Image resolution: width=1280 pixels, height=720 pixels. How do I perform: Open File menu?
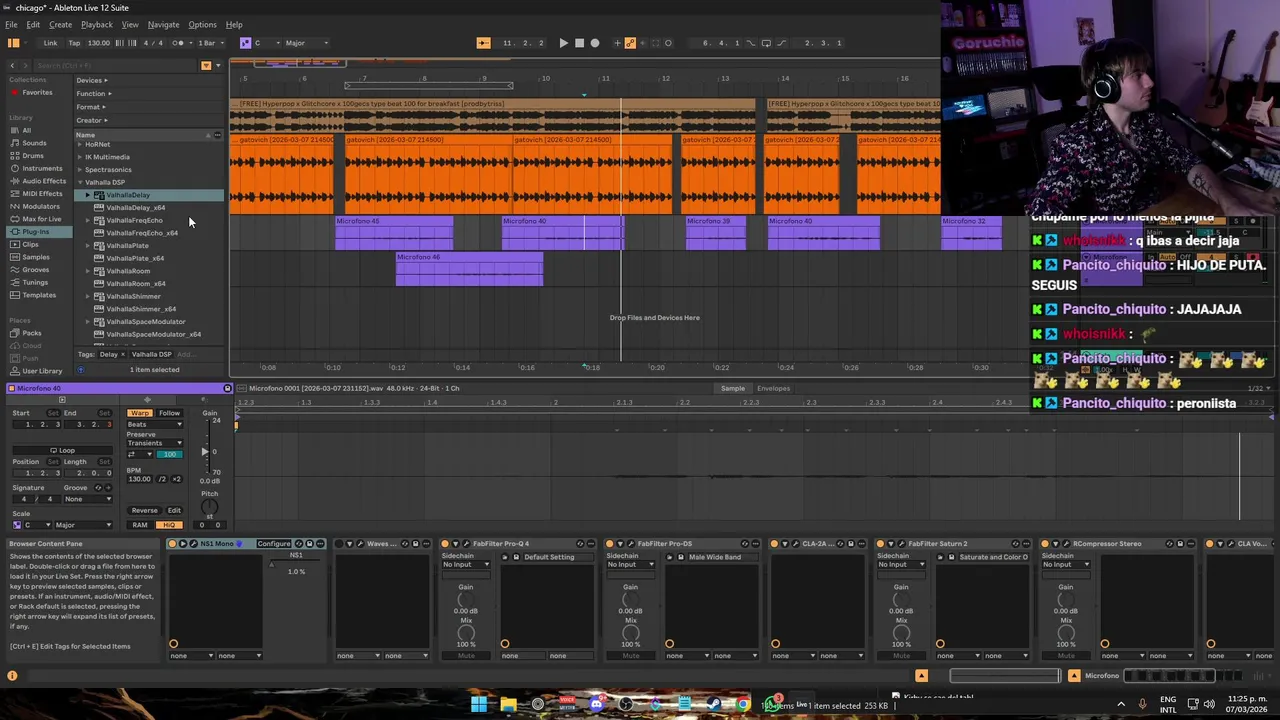11,24
